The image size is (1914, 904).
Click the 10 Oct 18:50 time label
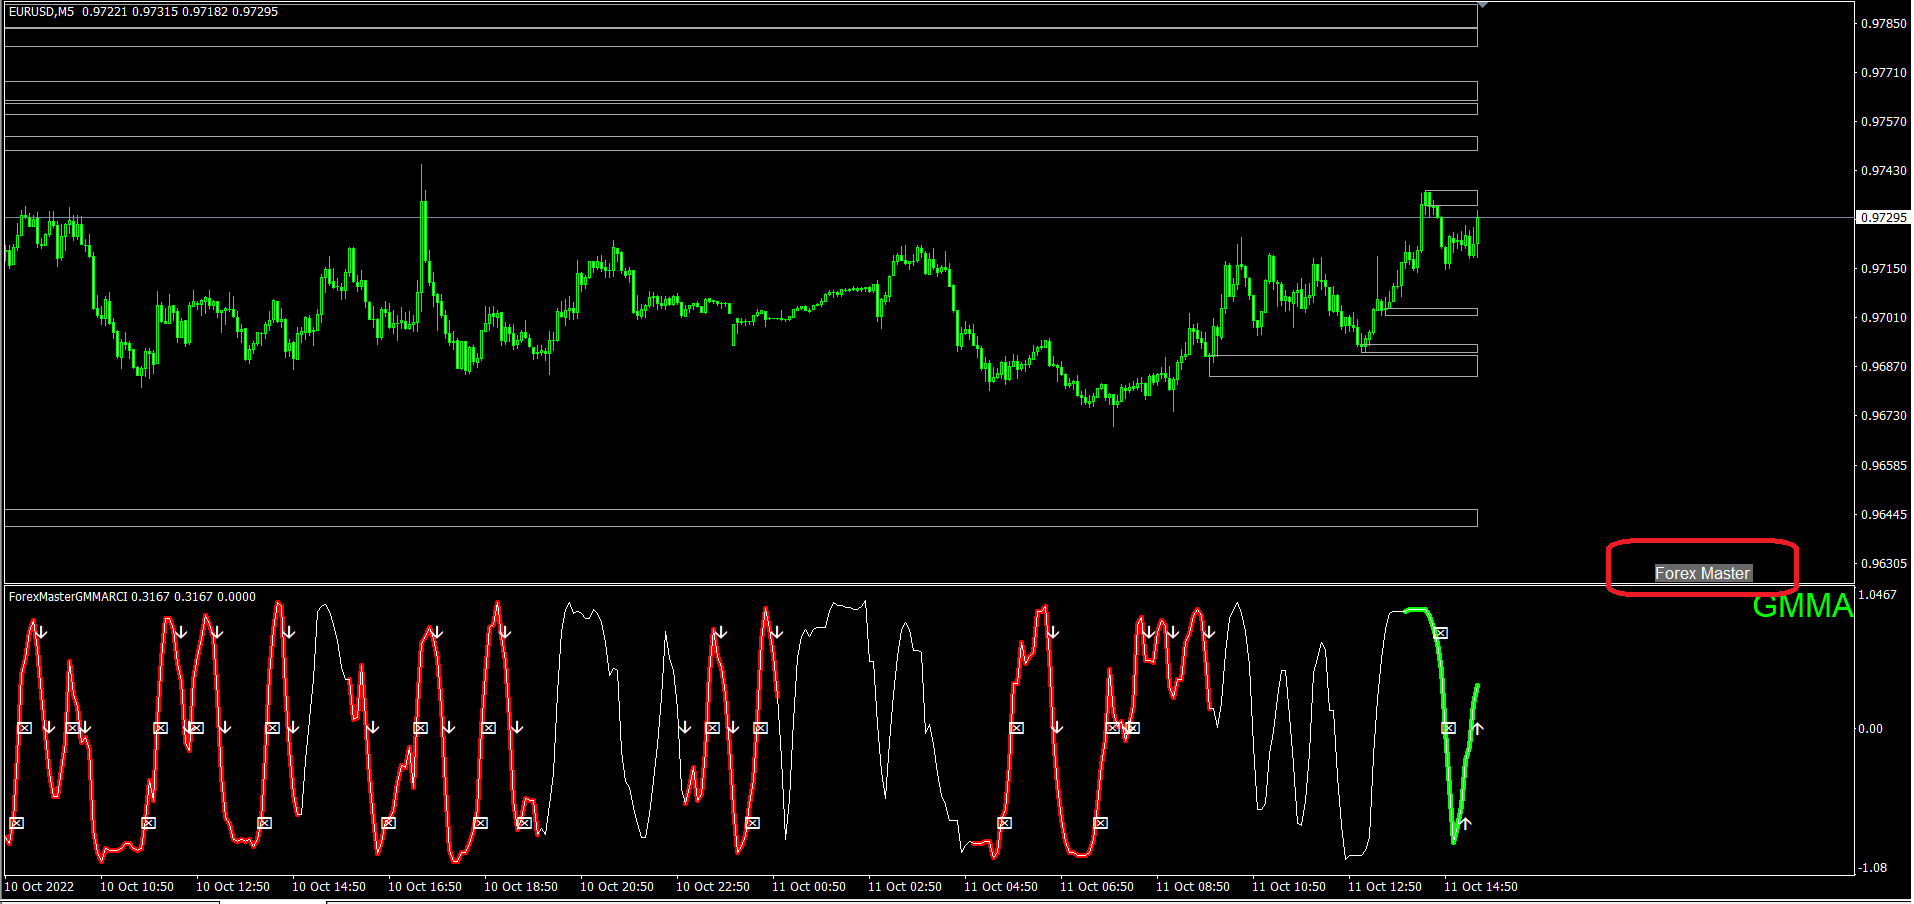click(x=521, y=887)
